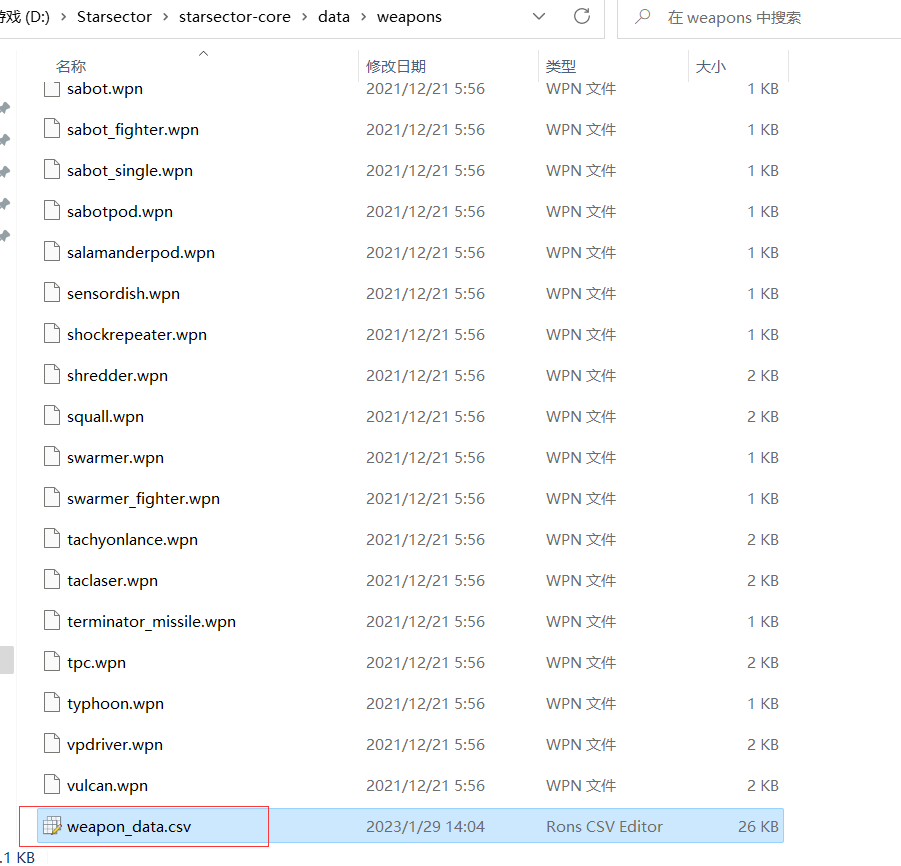Click the sabot.wpn file icon

tap(52, 89)
